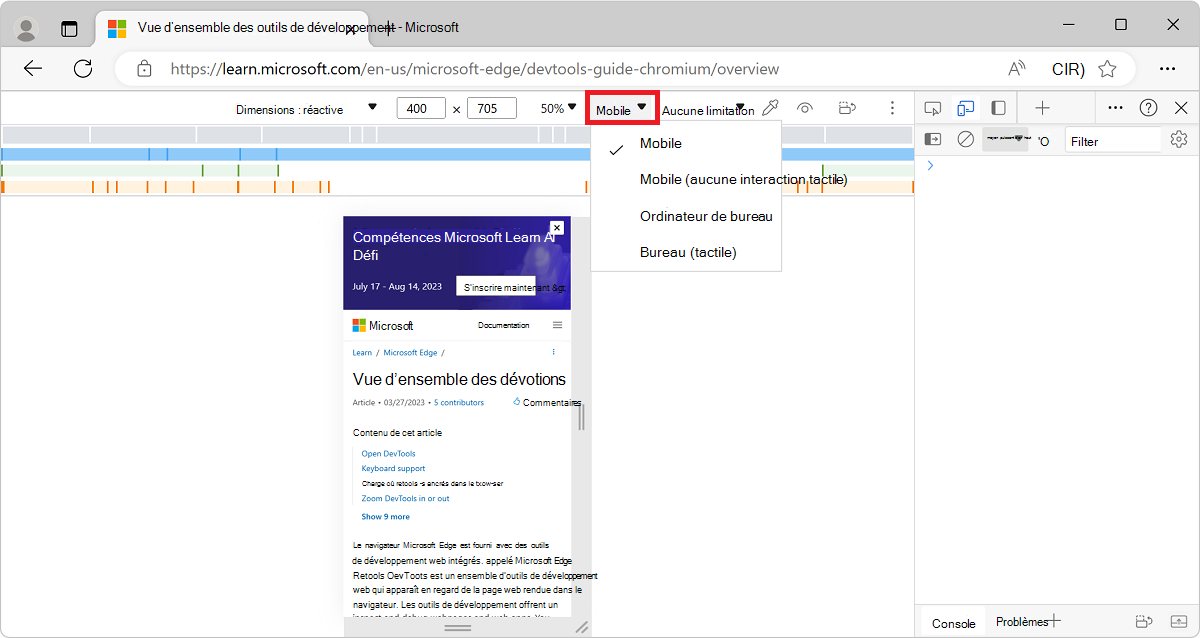Click the width field showing 400
Image resolution: width=1200 pixels, height=638 pixels.
[x=421, y=108]
